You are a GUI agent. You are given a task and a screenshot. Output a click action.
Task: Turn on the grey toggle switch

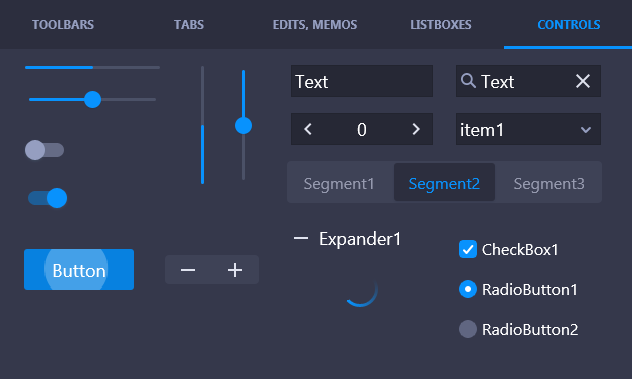pos(44,150)
